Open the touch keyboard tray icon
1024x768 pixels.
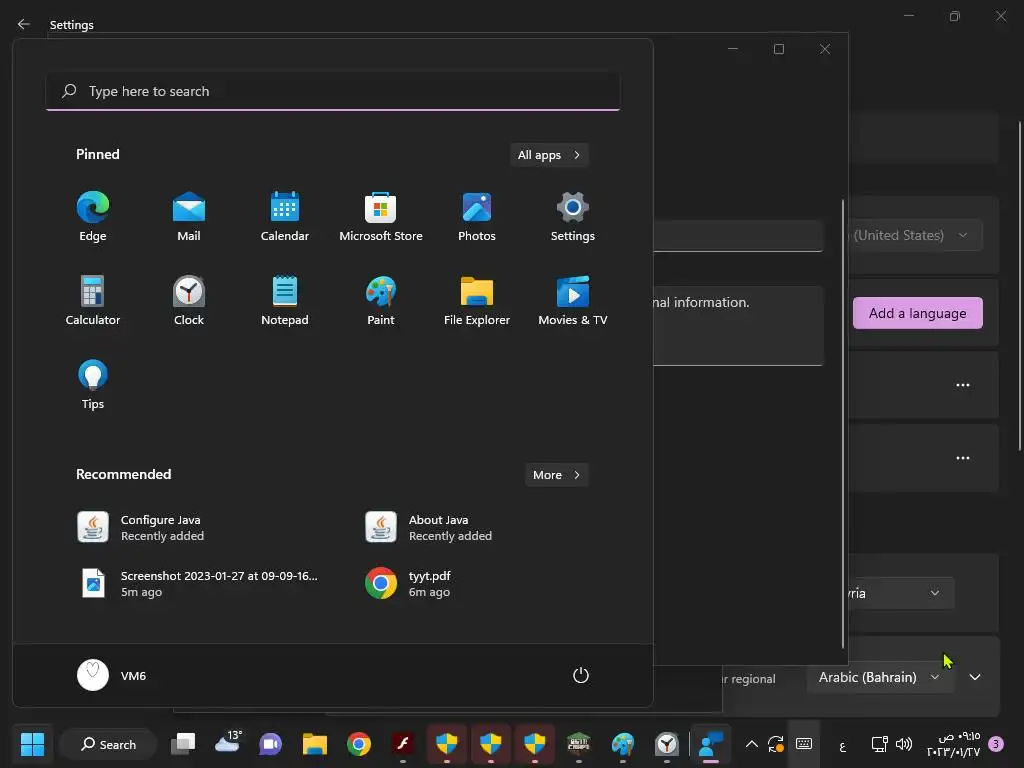click(x=804, y=744)
